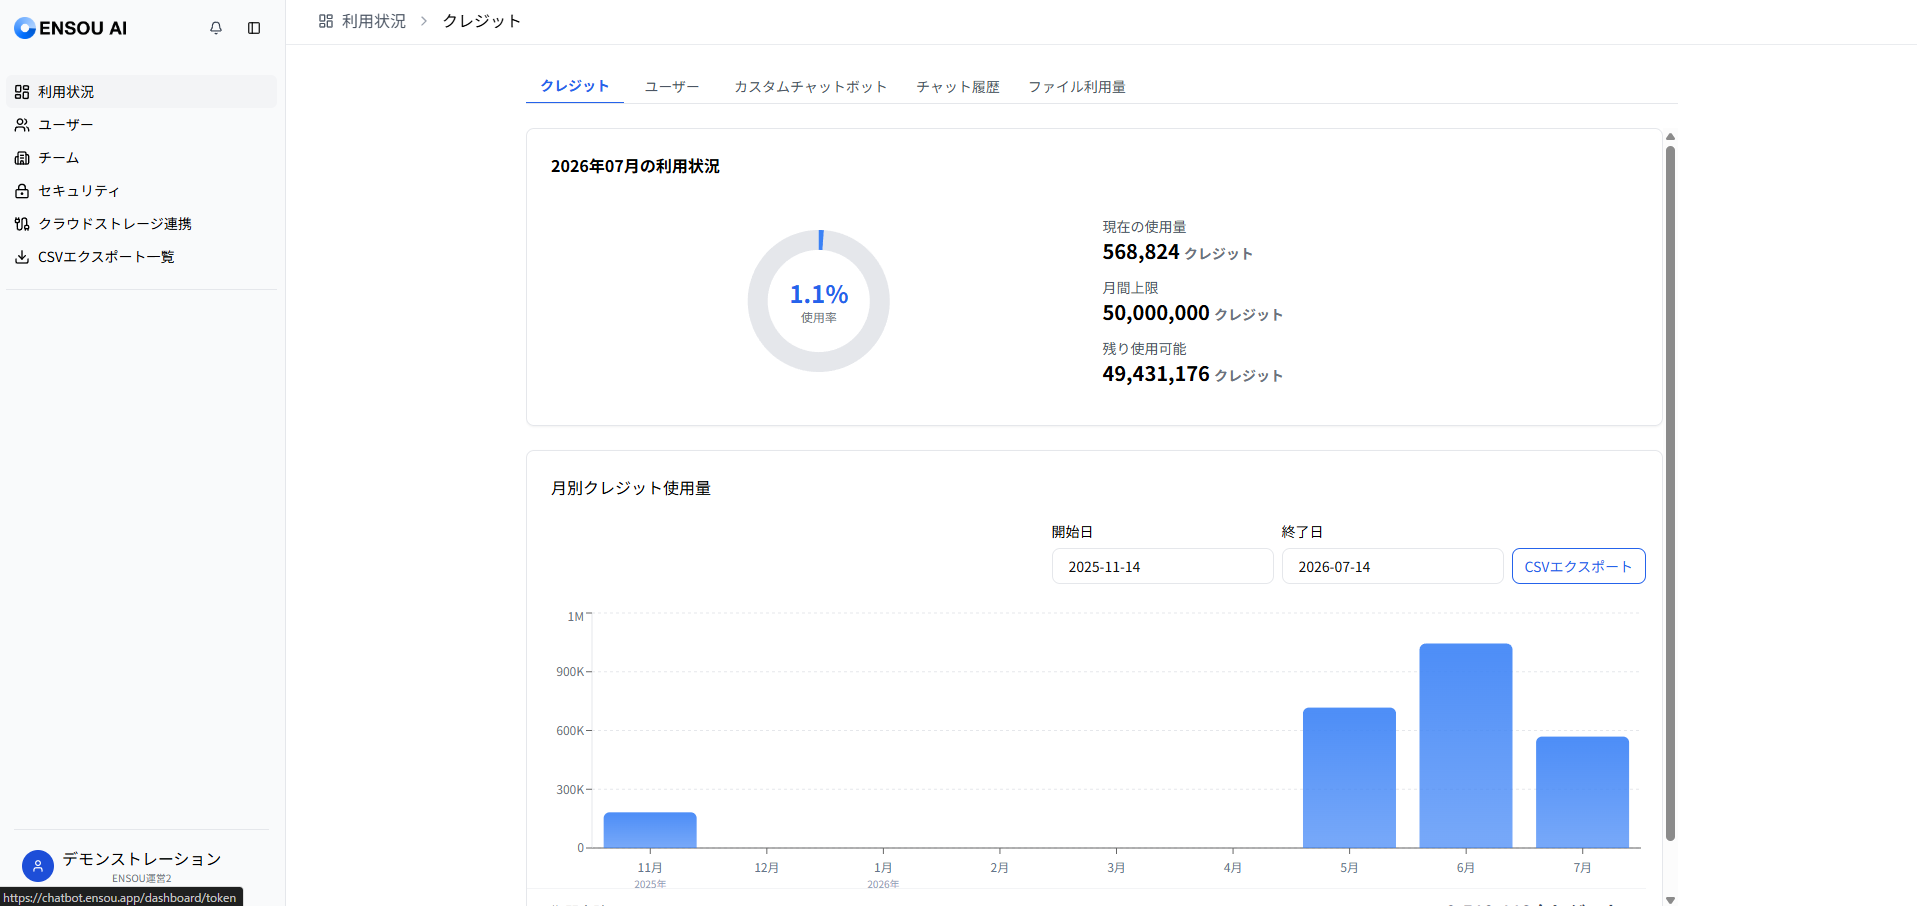Open the チーム sidebar menu item
The width and height of the screenshot is (1917, 906).
141,158
